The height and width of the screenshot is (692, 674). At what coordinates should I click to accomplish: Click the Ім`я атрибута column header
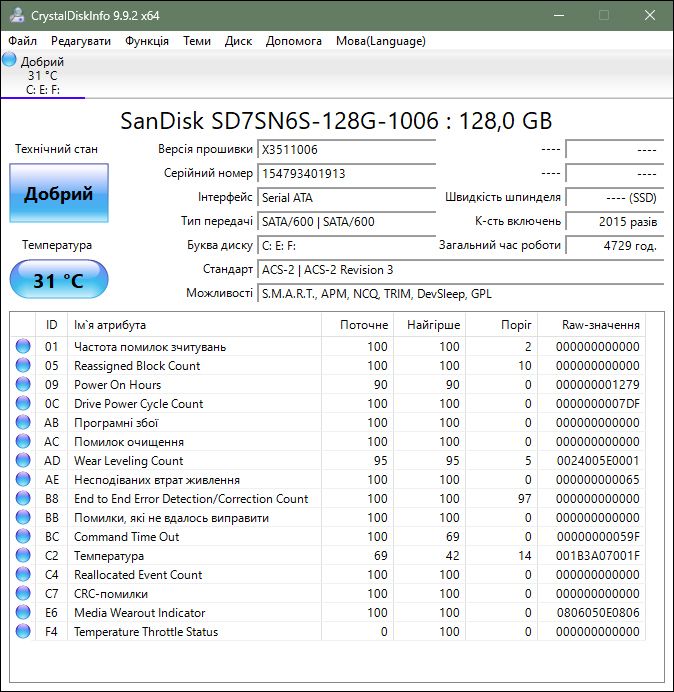point(194,325)
